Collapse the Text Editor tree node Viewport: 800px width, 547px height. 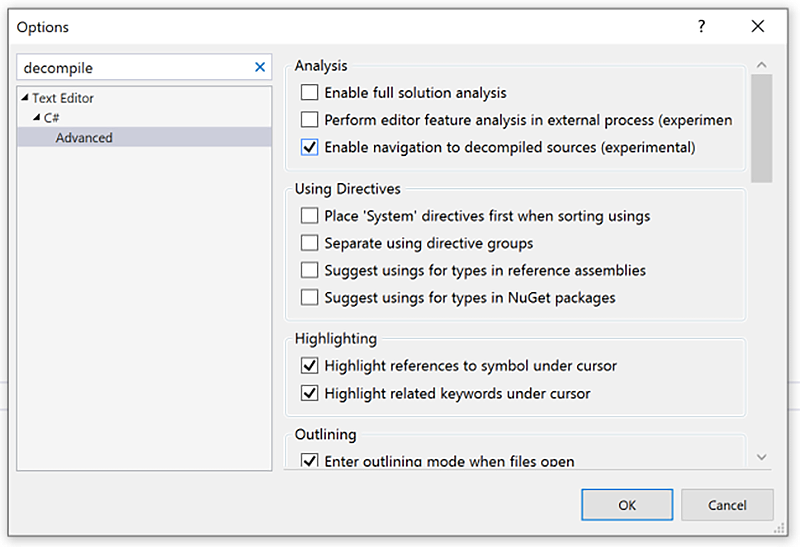pyautogui.click(x=25, y=99)
